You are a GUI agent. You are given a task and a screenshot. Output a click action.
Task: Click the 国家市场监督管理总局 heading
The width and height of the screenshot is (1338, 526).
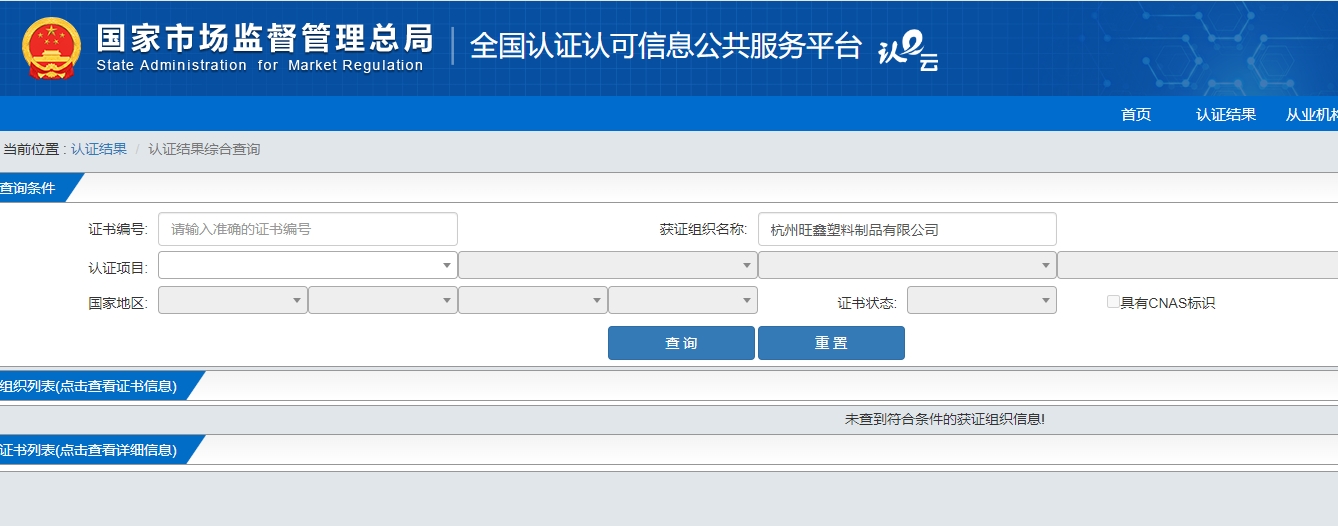pos(265,38)
